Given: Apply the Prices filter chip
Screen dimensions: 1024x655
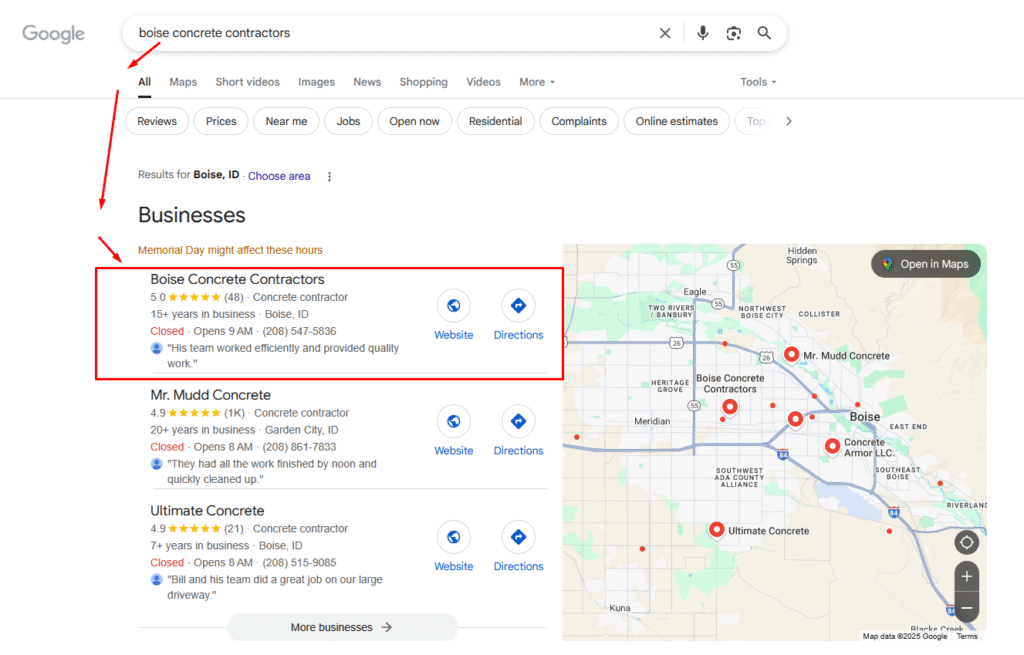Looking at the screenshot, I should pos(221,121).
